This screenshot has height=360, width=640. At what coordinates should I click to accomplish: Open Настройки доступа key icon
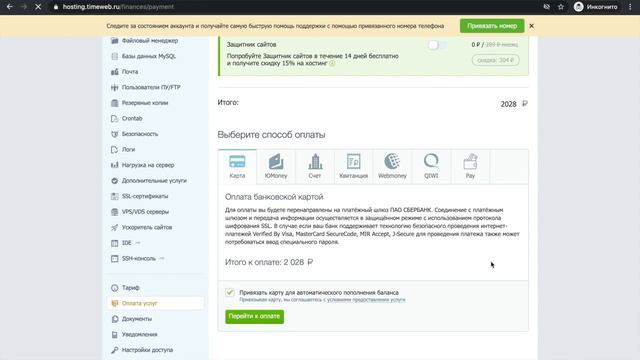115,350
